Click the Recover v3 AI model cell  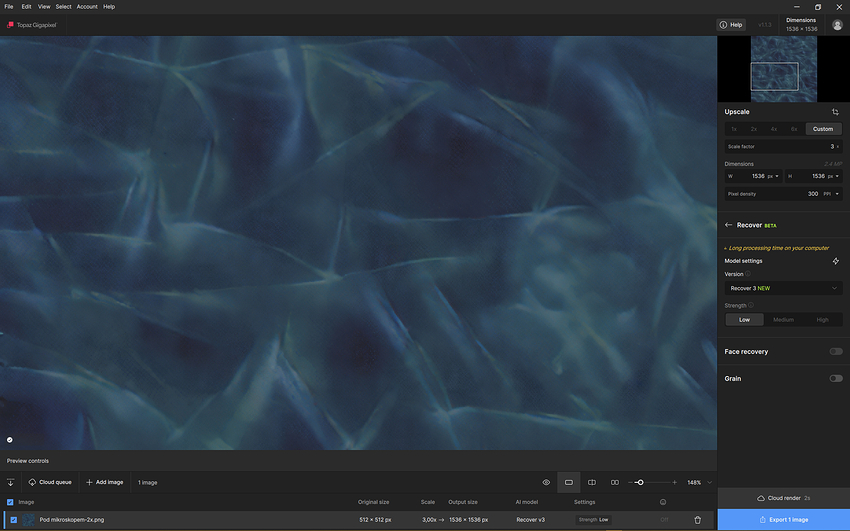click(x=530, y=520)
